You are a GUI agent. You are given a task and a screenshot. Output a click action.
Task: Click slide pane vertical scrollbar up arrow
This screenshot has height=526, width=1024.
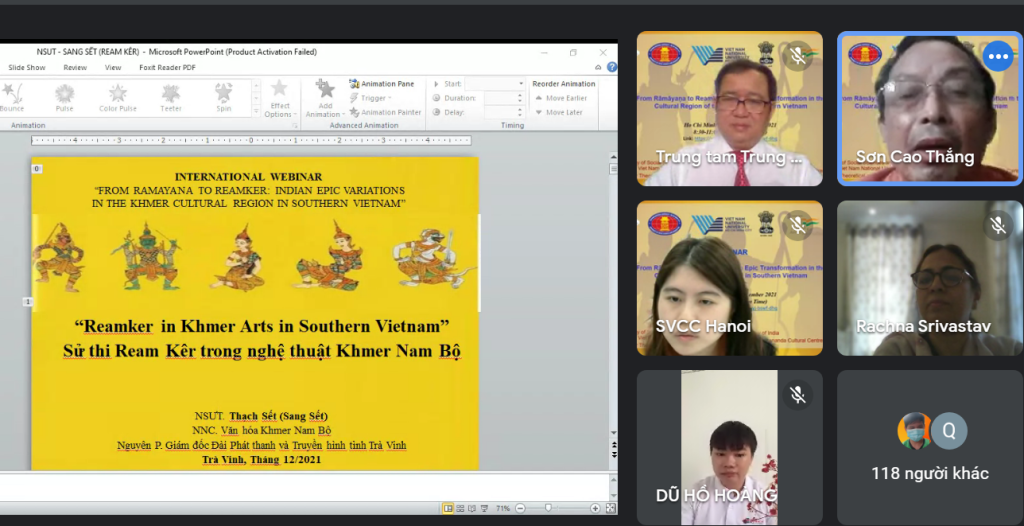(613, 157)
